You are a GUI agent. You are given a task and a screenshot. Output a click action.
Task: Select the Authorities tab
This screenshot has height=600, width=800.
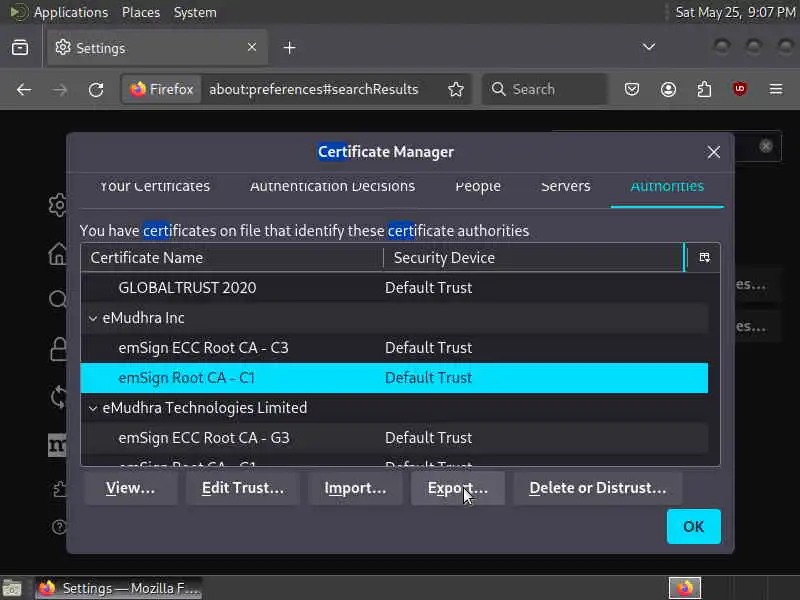click(667, 186)
